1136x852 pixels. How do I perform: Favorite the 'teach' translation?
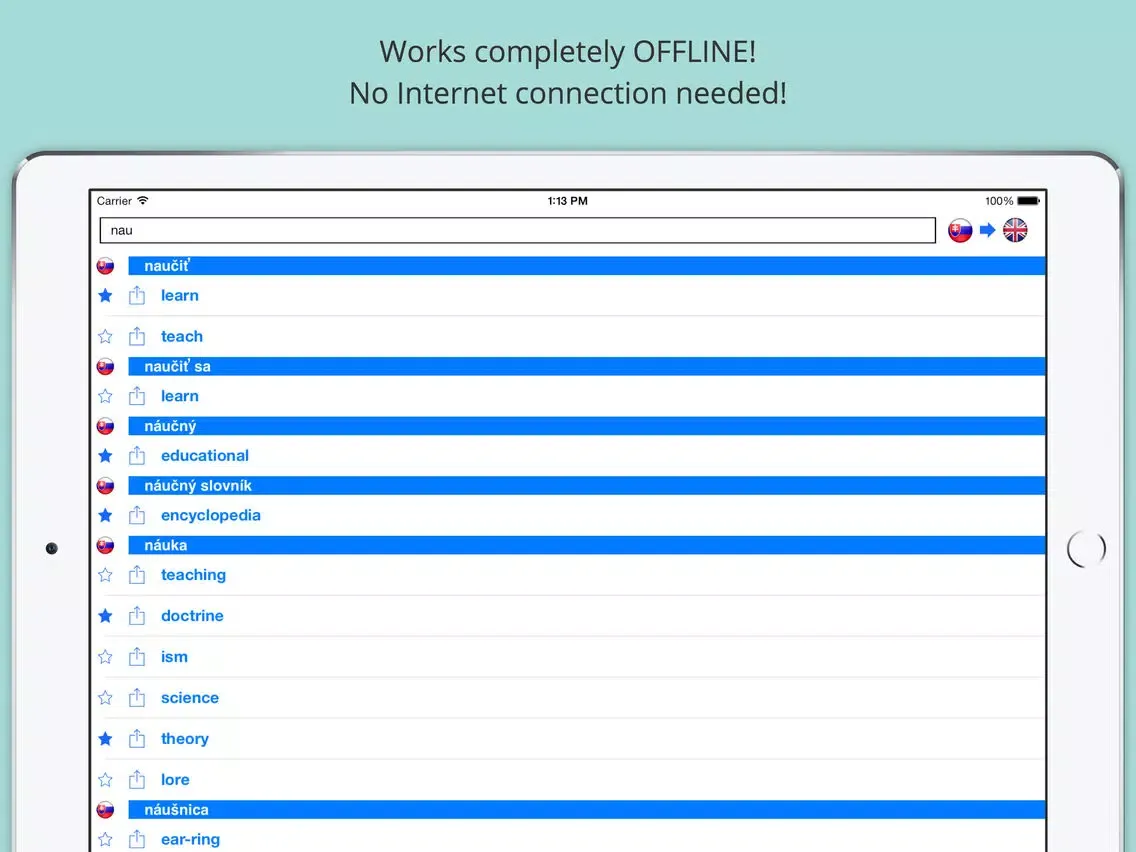(106, 336)
